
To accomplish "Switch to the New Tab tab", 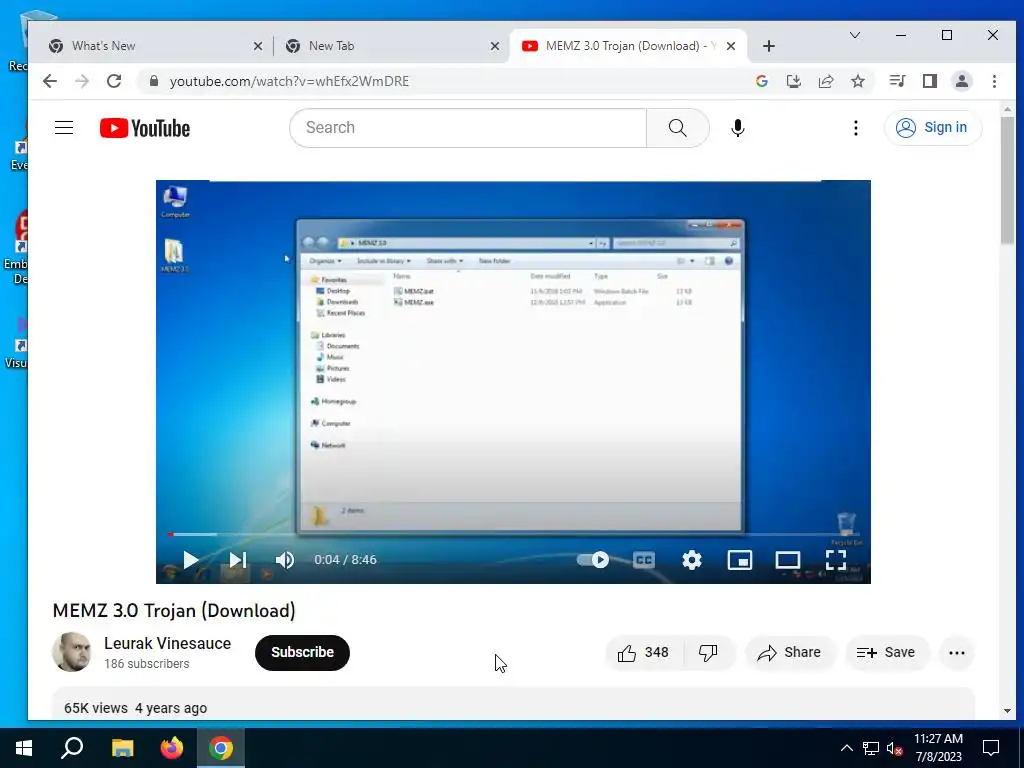I will [x=391, y=46].
